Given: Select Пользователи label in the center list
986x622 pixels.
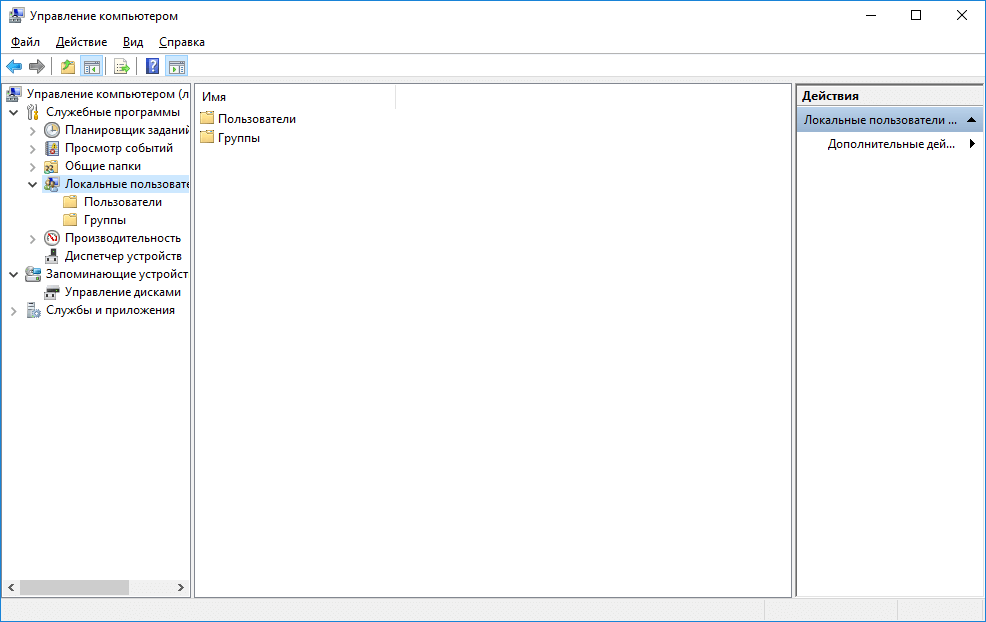Looking at the screenshot, I should (257, 119).
